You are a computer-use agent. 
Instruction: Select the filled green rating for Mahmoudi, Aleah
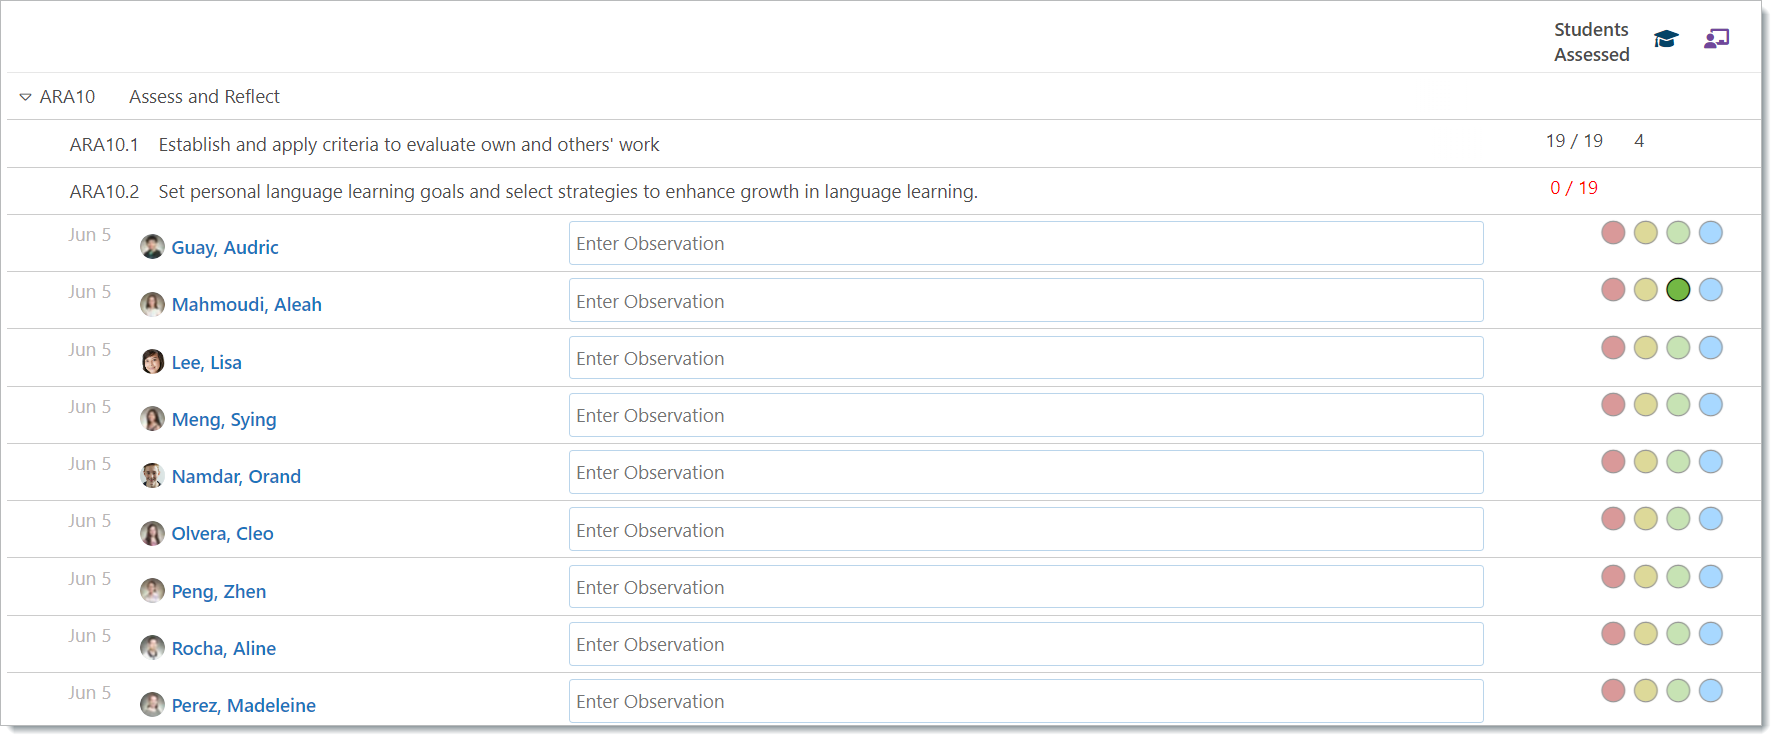pos(1678,290)
